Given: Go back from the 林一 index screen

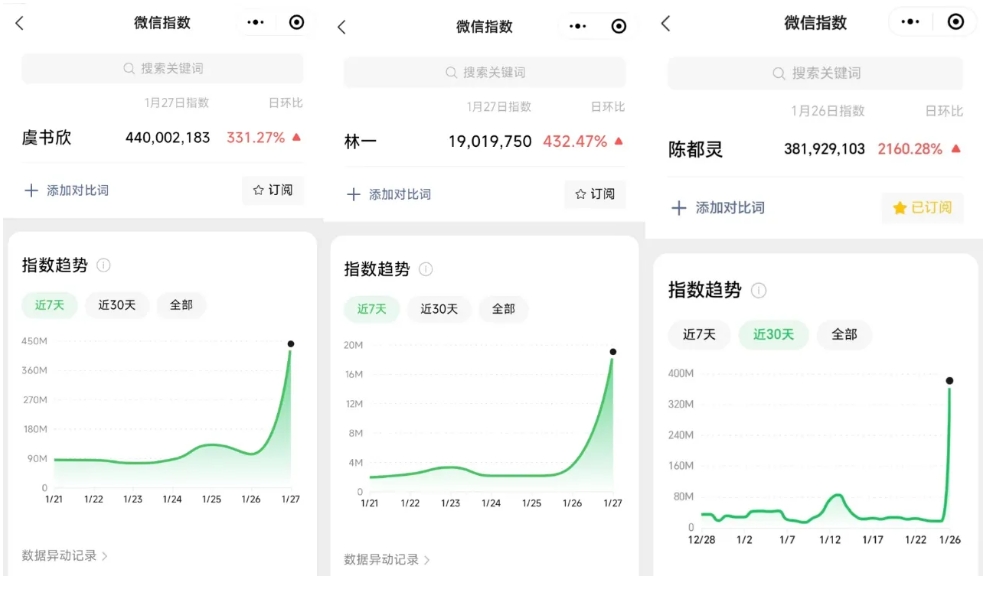Looking at the screenshot, I should 342,27.
